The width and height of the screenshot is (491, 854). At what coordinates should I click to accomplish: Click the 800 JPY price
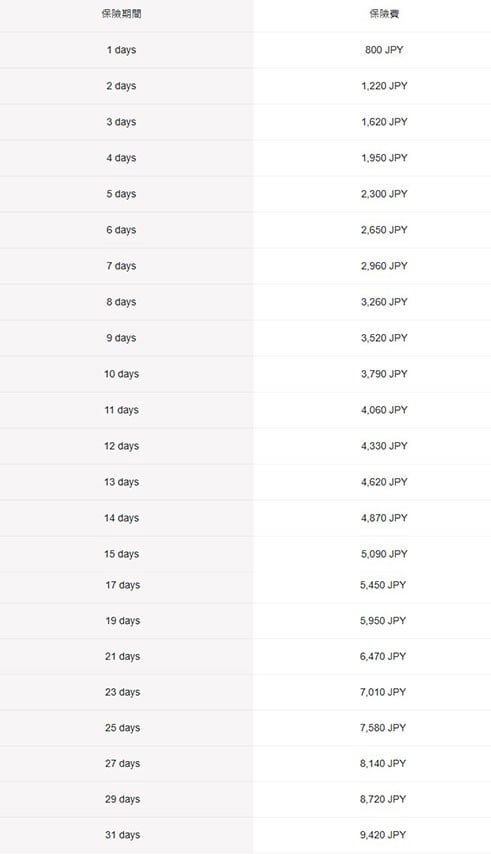pyautogui.click(x=384, y=50)
